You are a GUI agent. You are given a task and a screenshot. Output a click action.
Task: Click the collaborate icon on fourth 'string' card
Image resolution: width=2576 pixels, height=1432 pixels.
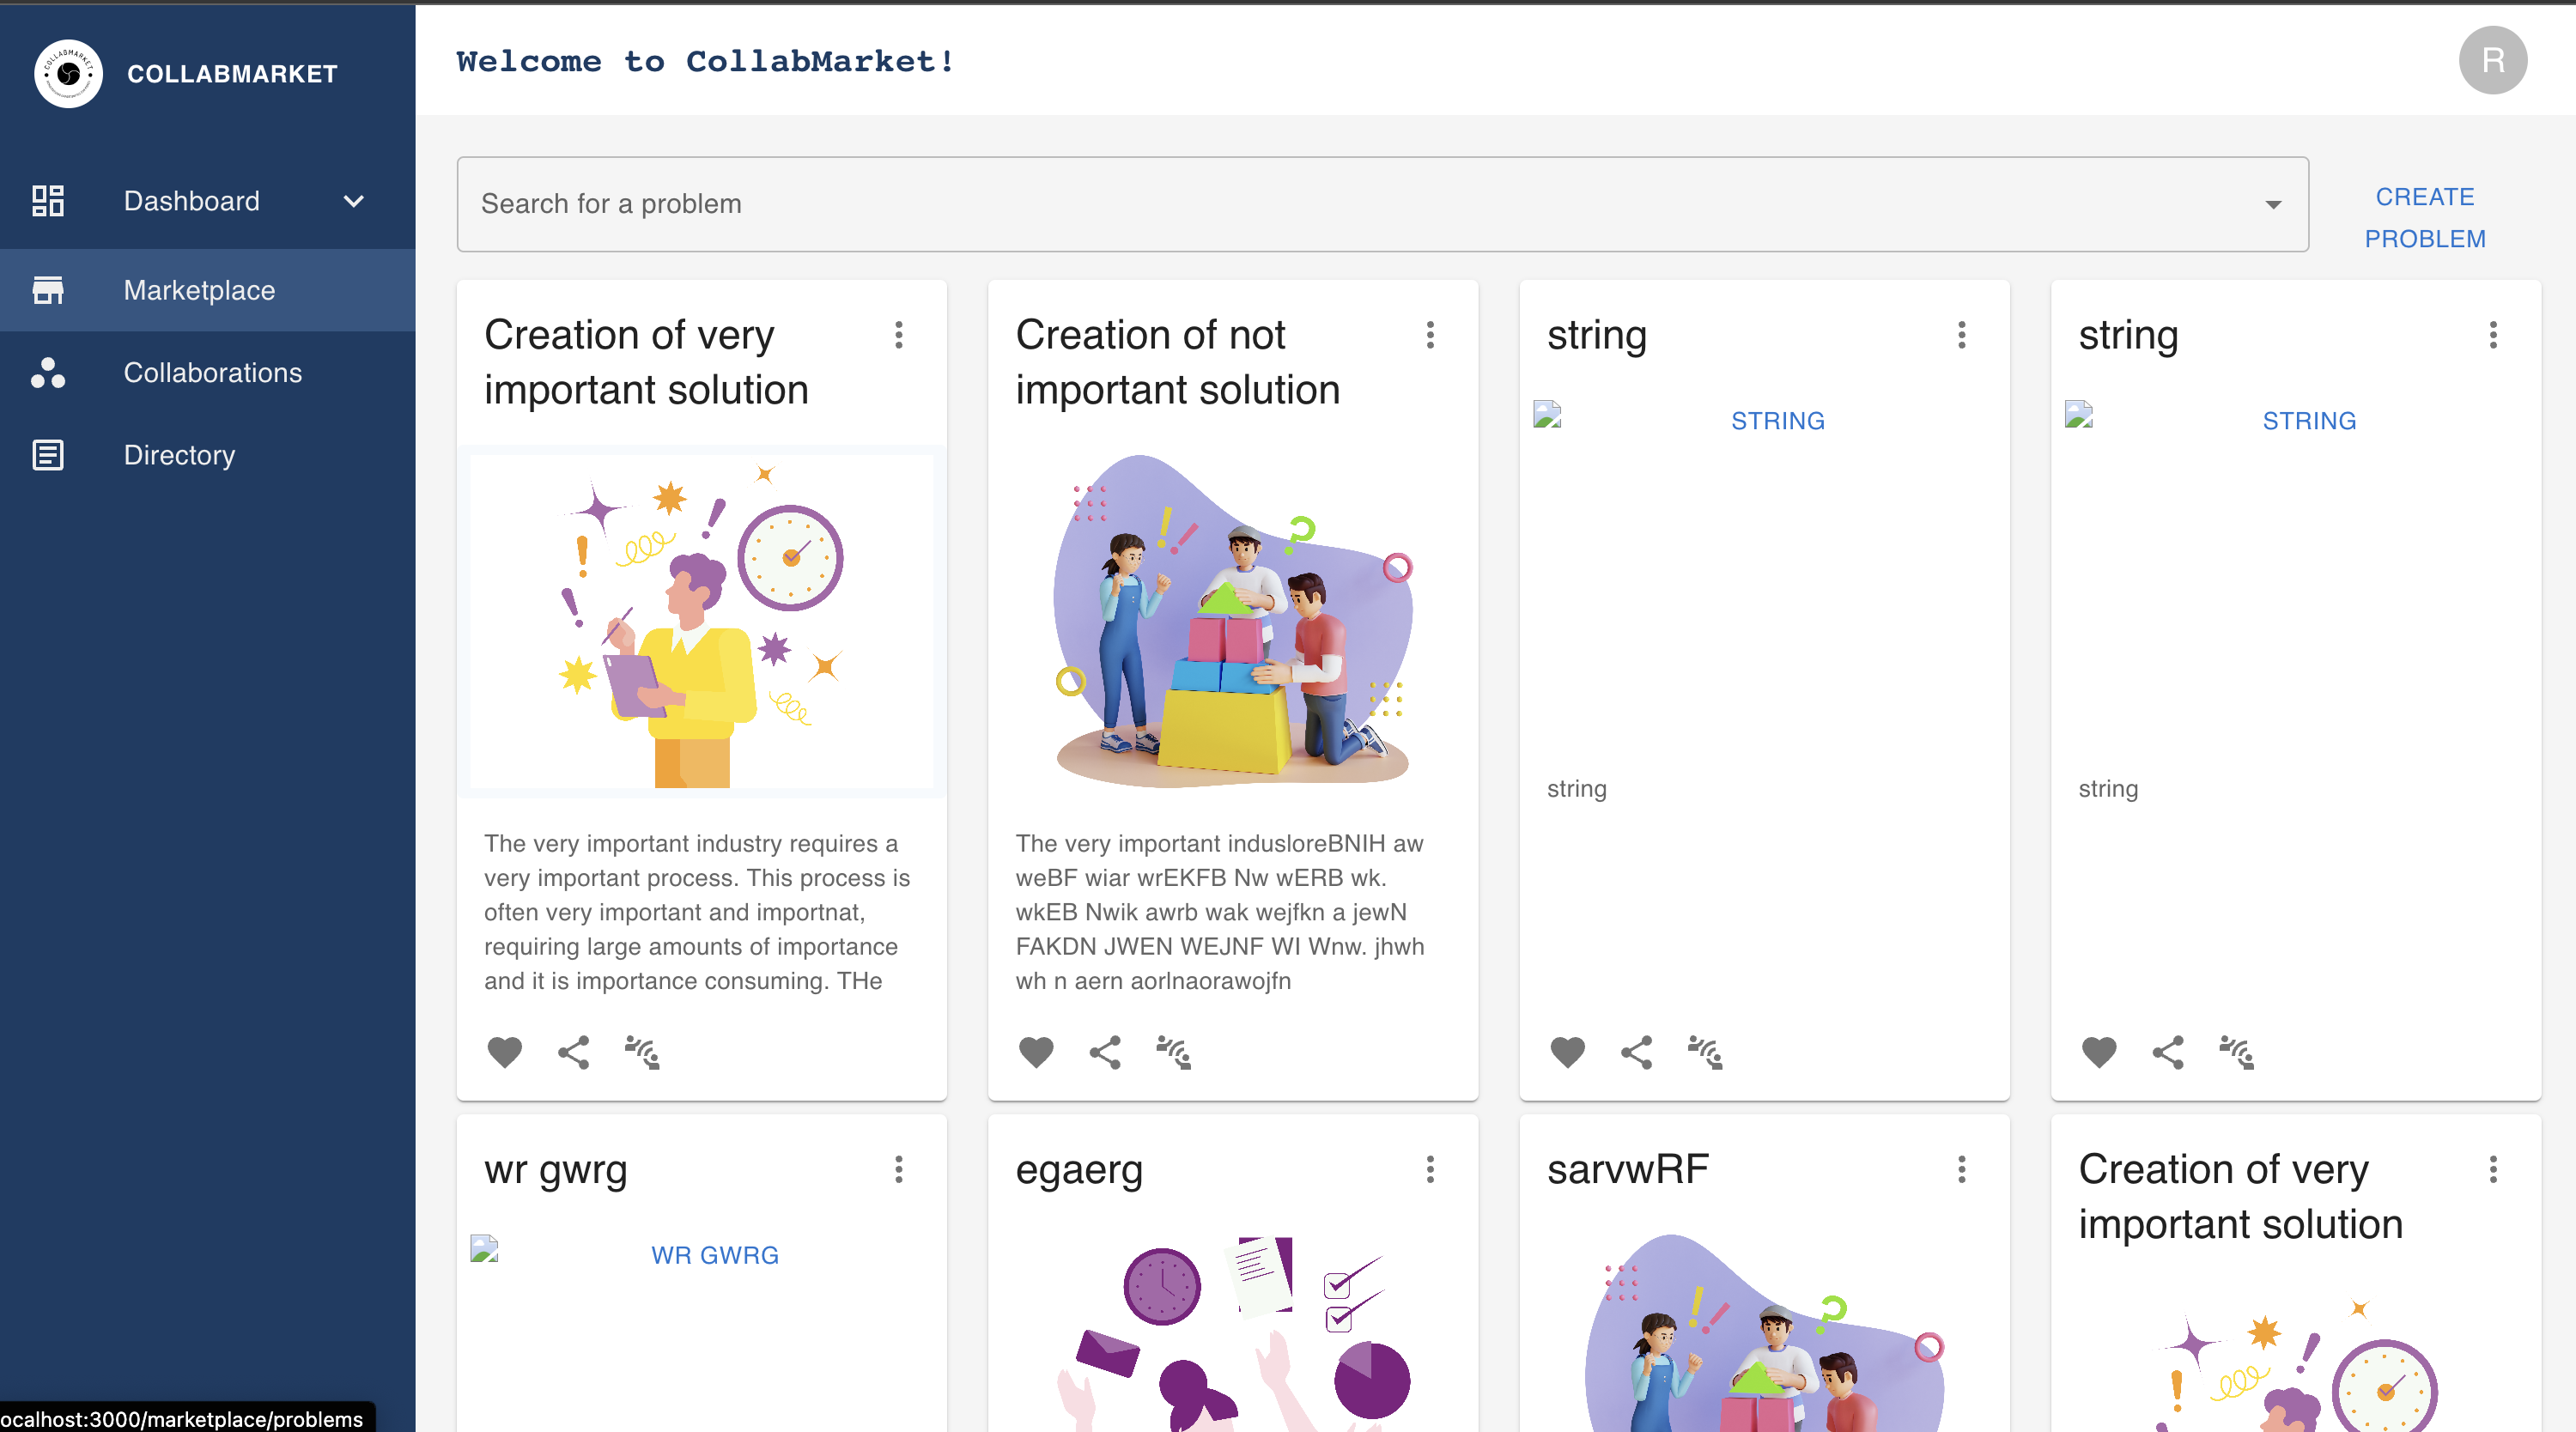pos(2236,1052)
